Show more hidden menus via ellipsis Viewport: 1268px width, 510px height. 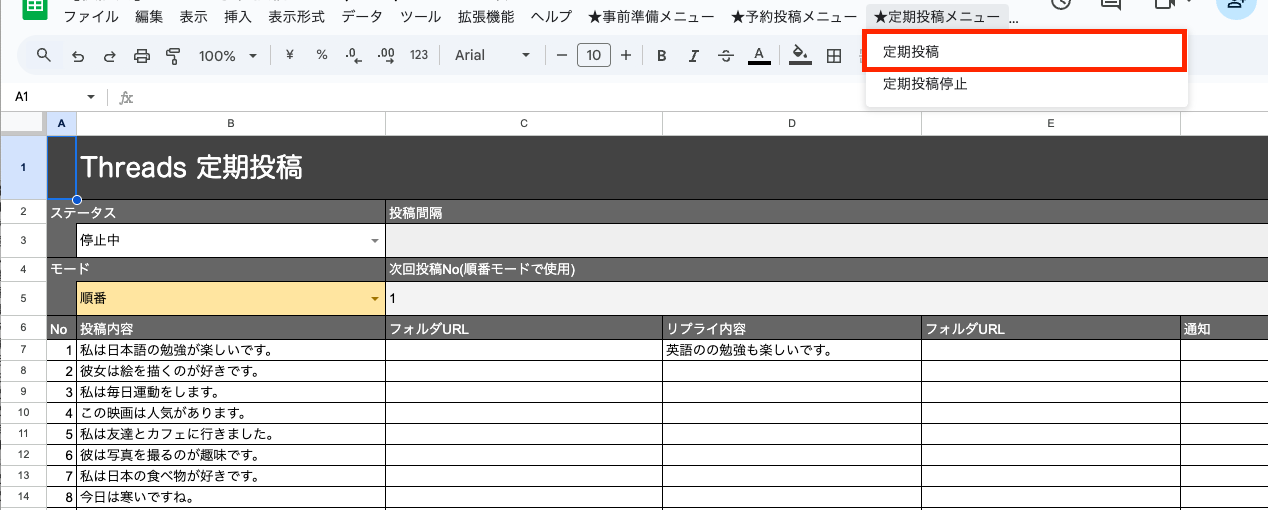[1014, 18]
